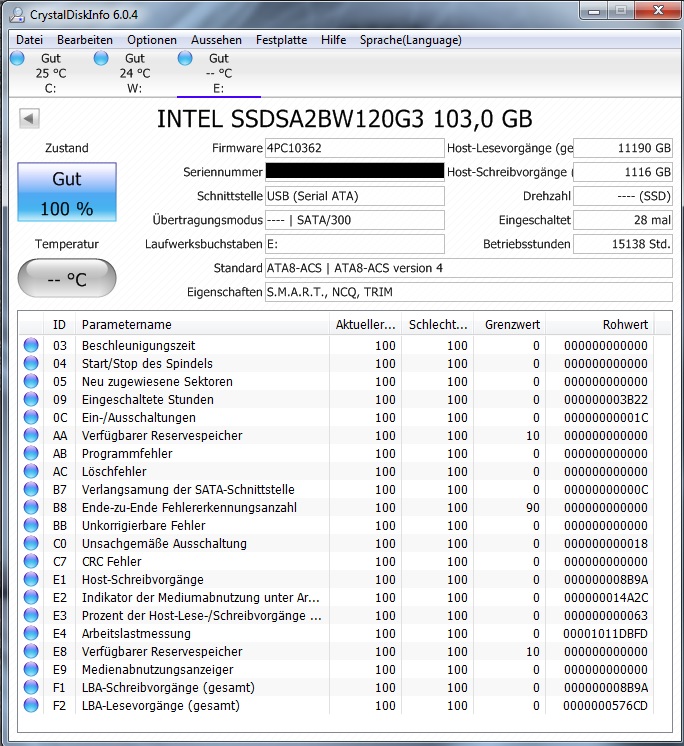Image resolution: width=684 pixels, height=746 pixels.
Task: Click CrystalDiskInfo title bar app icon
Action: (17, 15)
